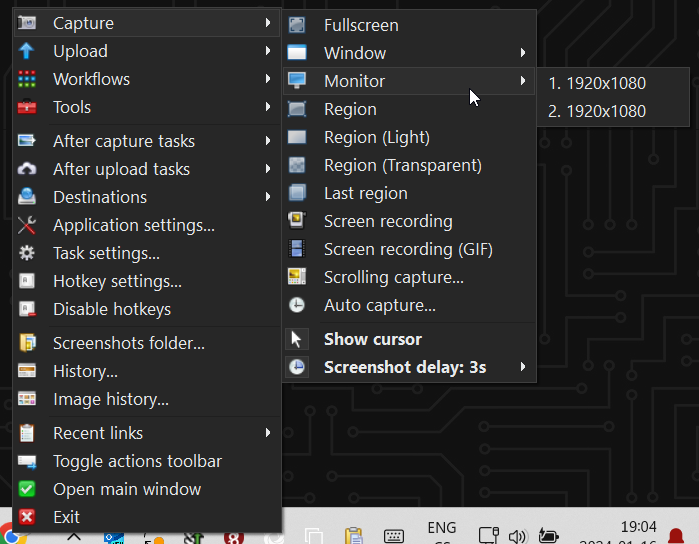Expand the Screenshot delay: 3s submenu
Image resolution: width=699 pixels, height=544 pixels.
405,367
